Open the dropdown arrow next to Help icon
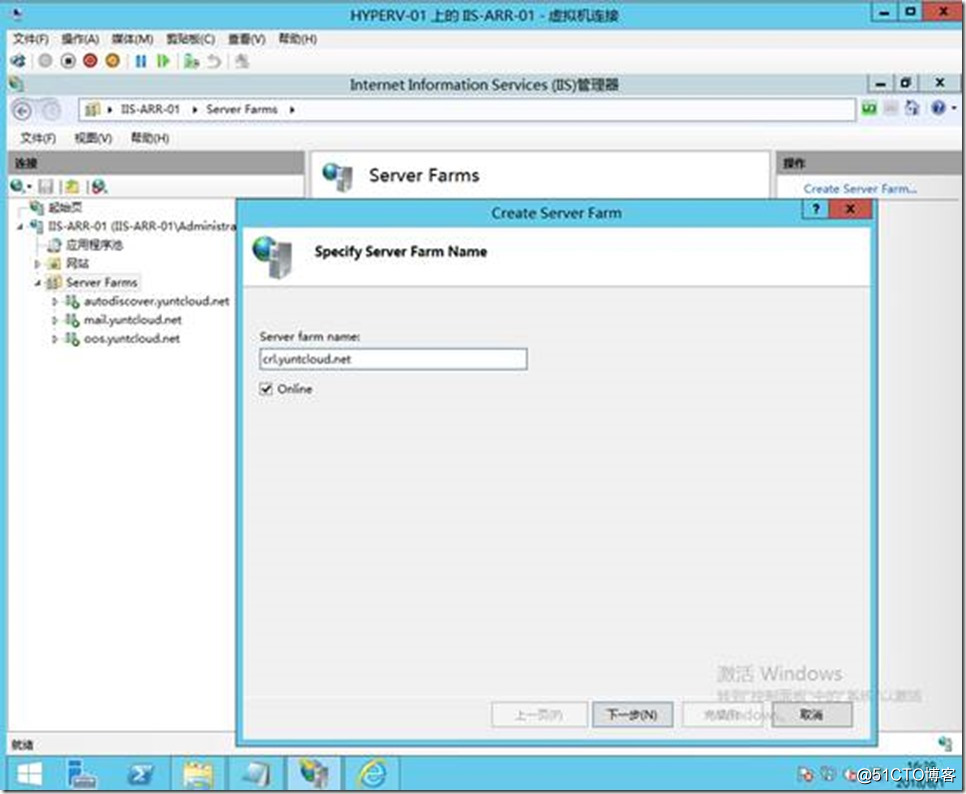The image size is (966, 794). pos(954,108)
